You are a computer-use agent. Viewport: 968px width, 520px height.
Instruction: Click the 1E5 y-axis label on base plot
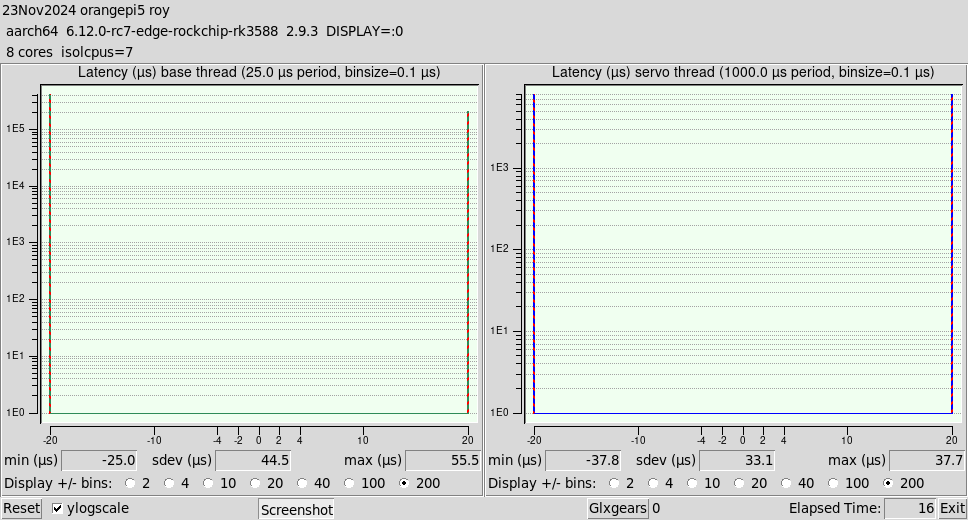(15, 128)
